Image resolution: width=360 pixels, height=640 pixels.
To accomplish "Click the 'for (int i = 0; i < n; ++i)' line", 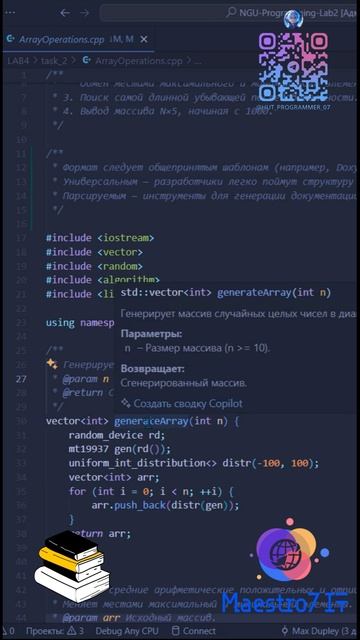I will [151, 491].
